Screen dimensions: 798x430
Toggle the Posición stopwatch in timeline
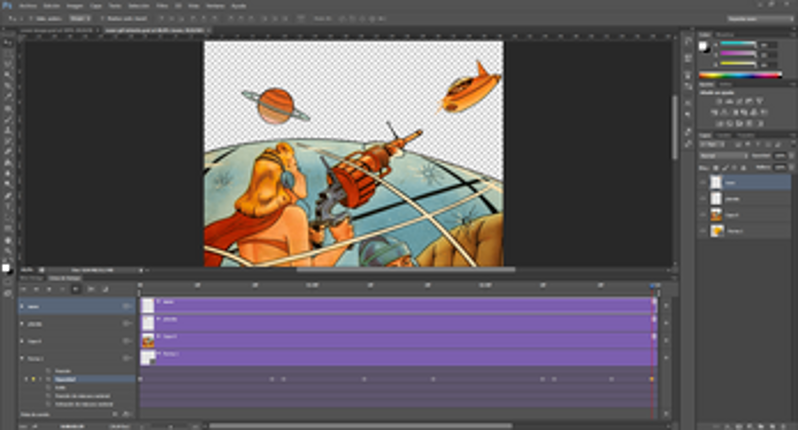click(x=48, y=371)
